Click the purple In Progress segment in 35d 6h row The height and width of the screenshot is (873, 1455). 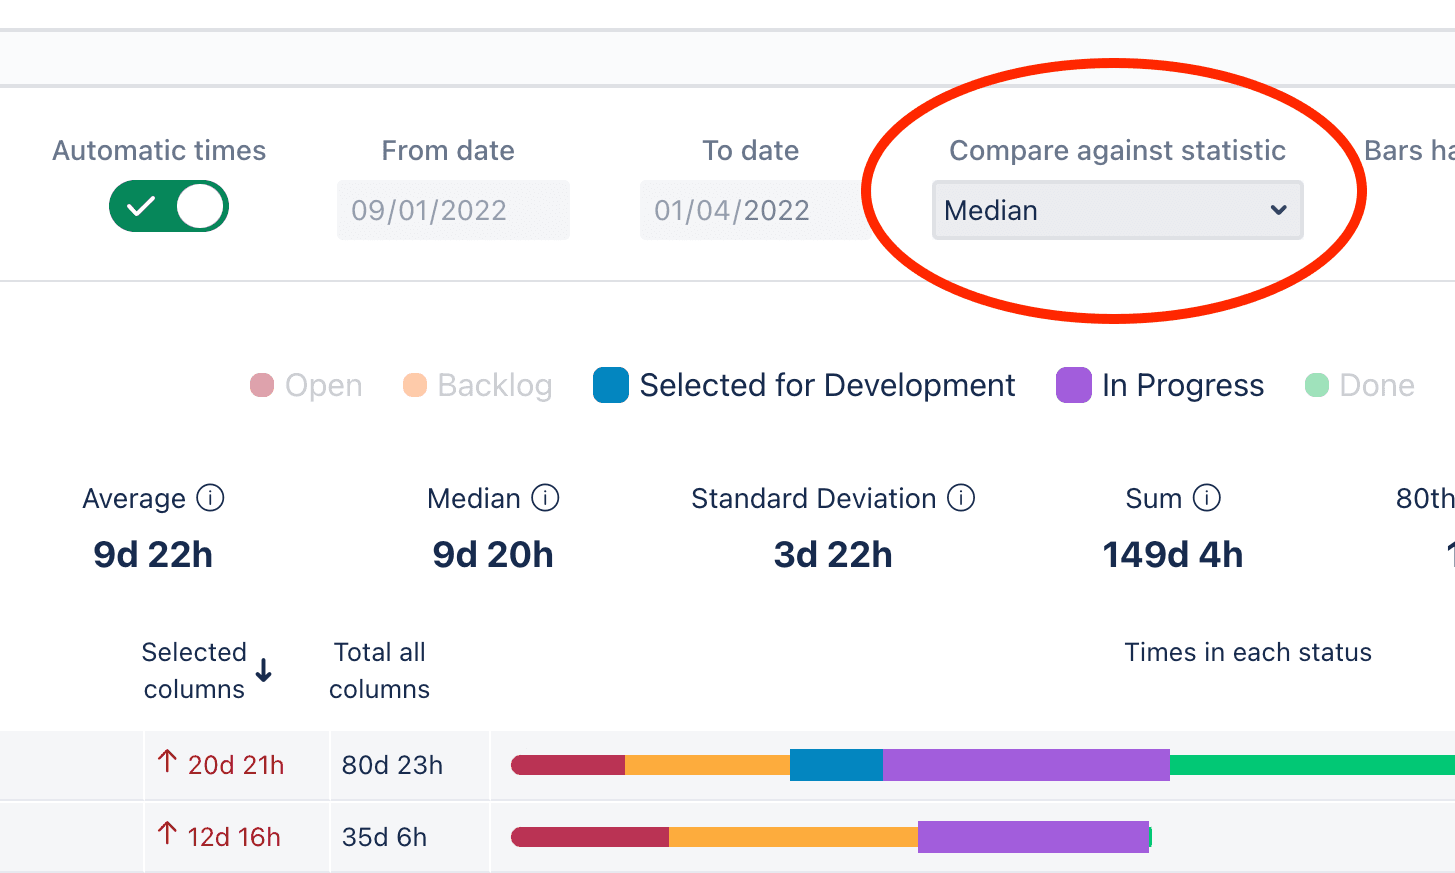click(x=1033, y=837)
